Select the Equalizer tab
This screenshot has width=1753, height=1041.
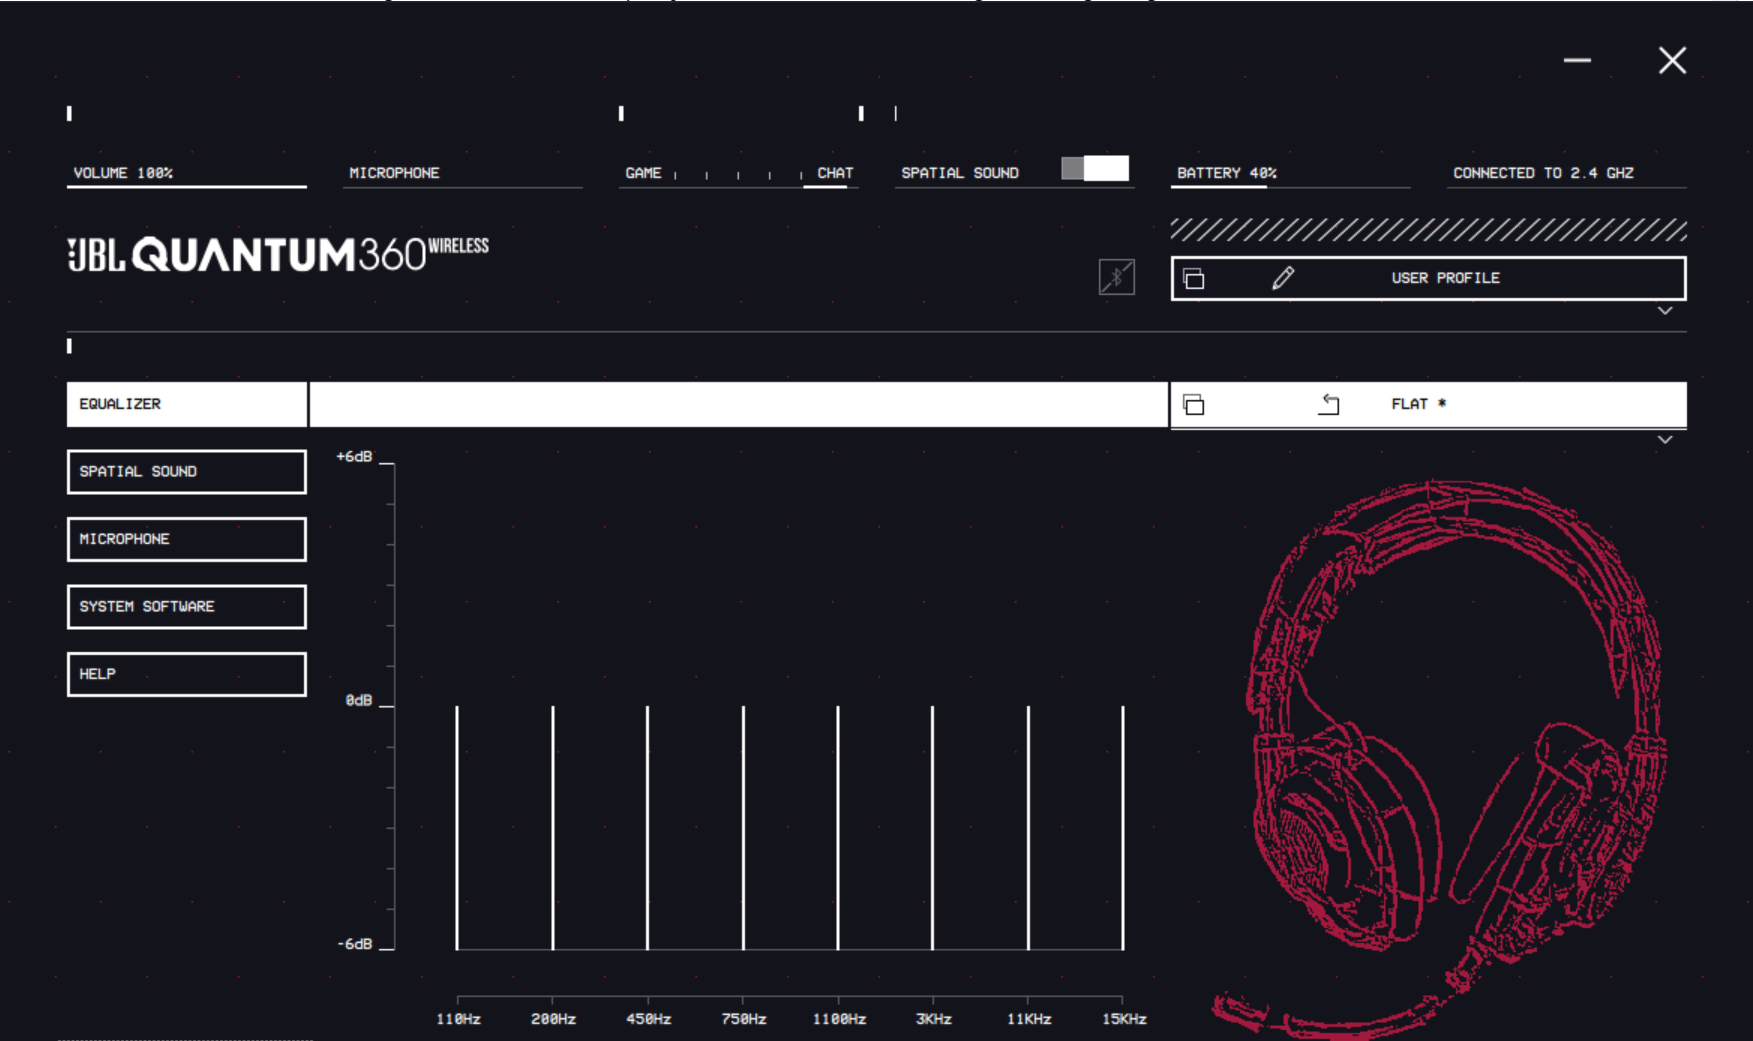pyautogui.click(x=187, y=404)
